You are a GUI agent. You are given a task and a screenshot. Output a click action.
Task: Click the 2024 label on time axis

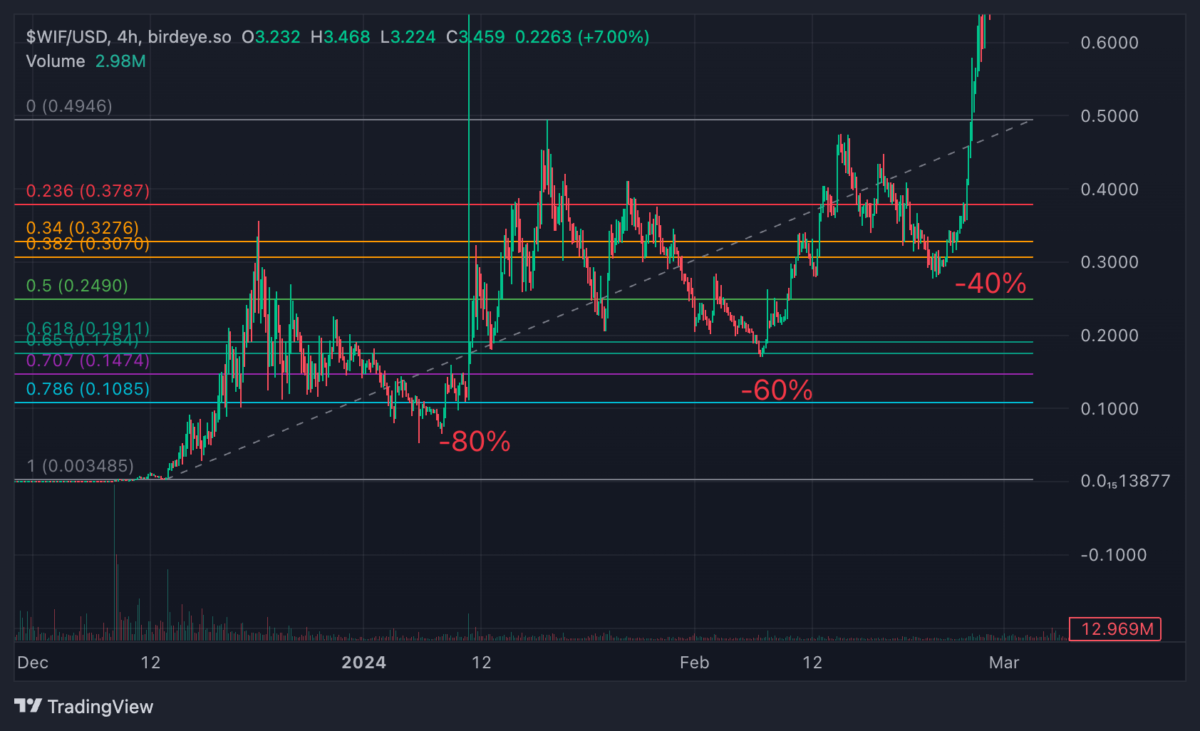pyautogui.click(x=365, y=662)
